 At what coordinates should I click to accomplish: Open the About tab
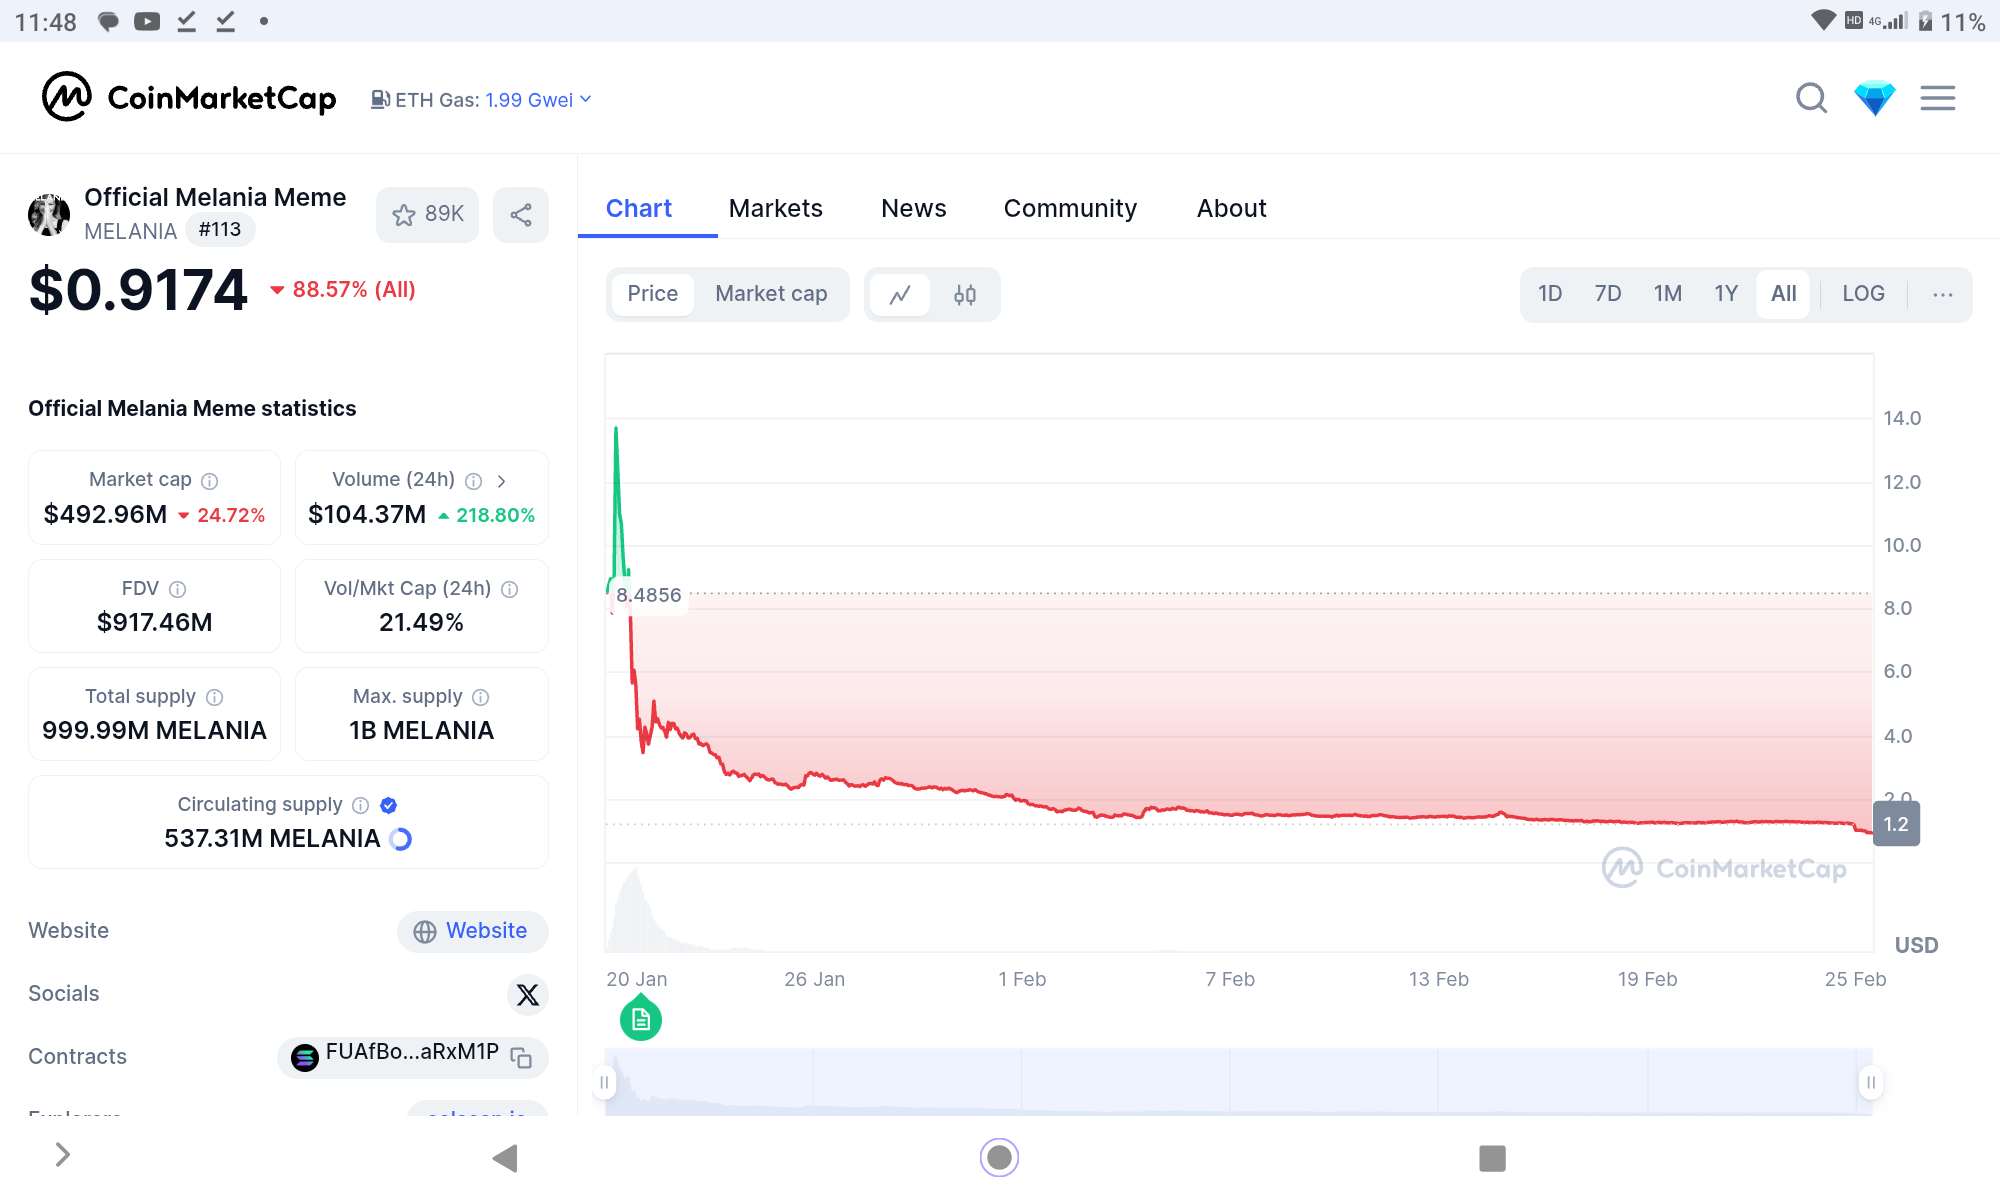(1231, 208)
